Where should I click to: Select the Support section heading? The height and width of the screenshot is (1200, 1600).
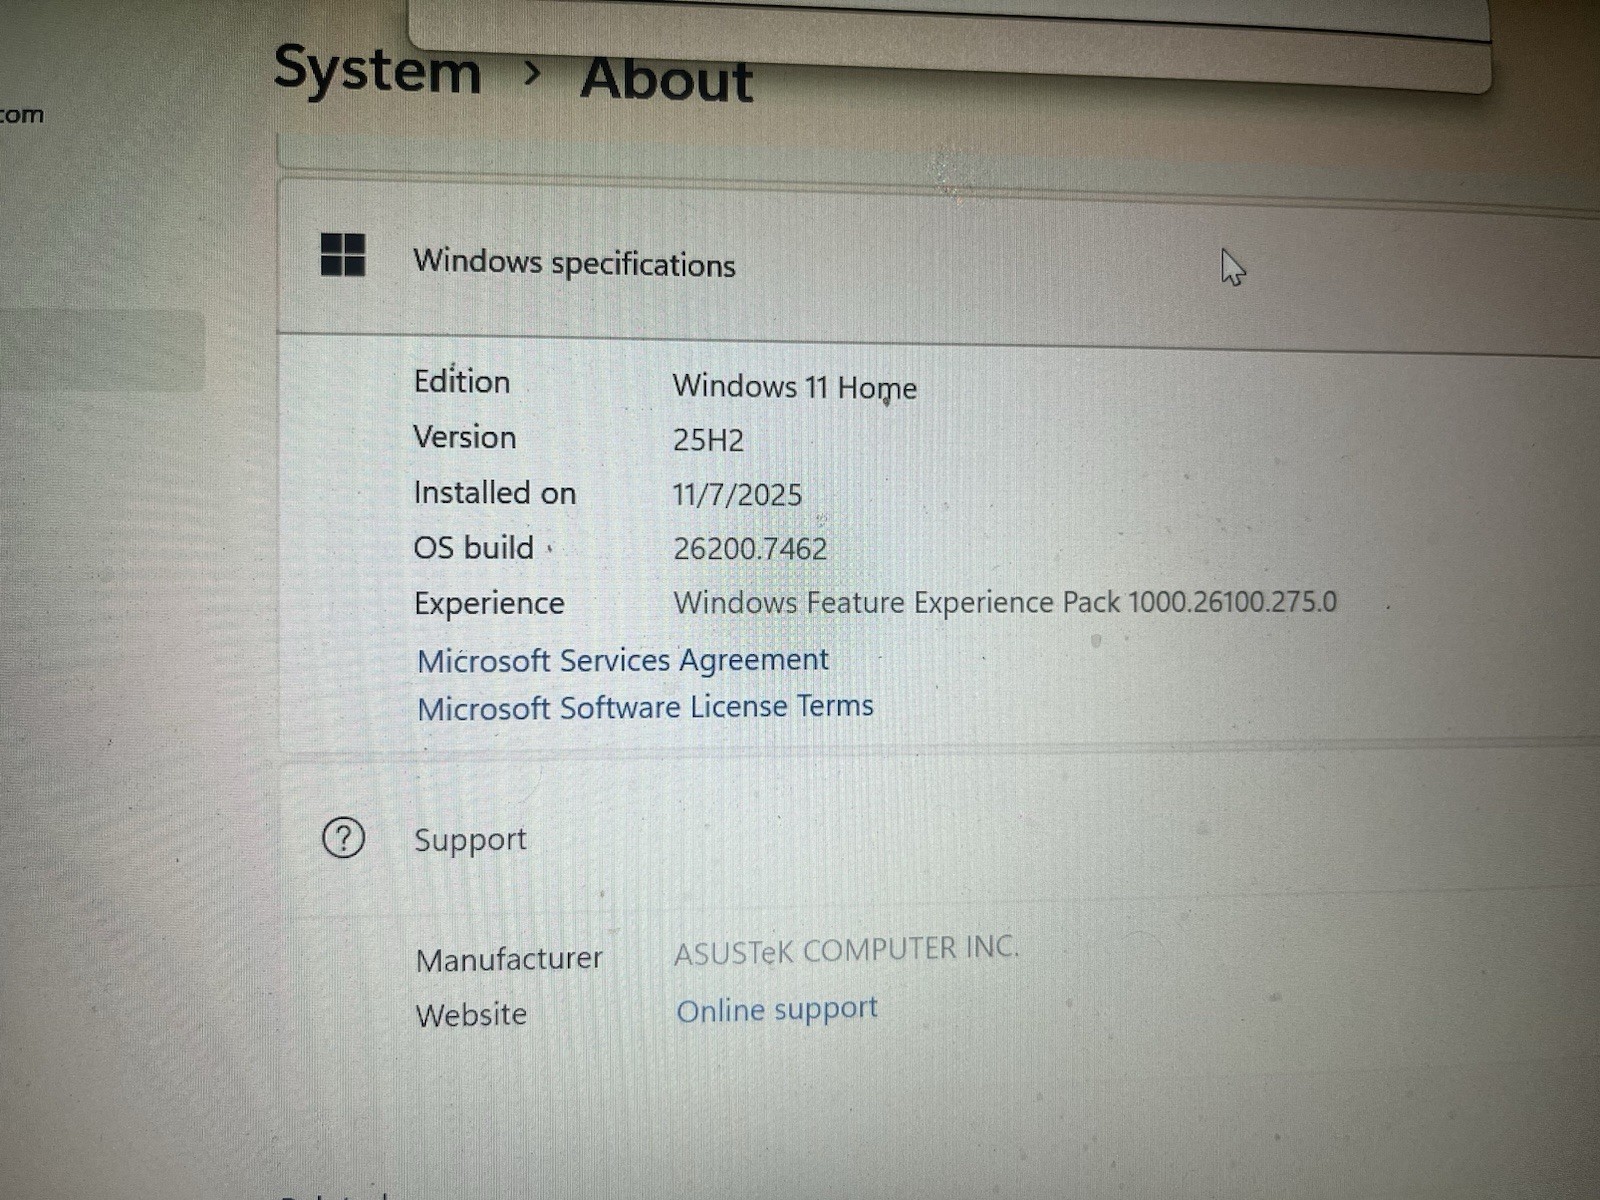click(470, 839)
